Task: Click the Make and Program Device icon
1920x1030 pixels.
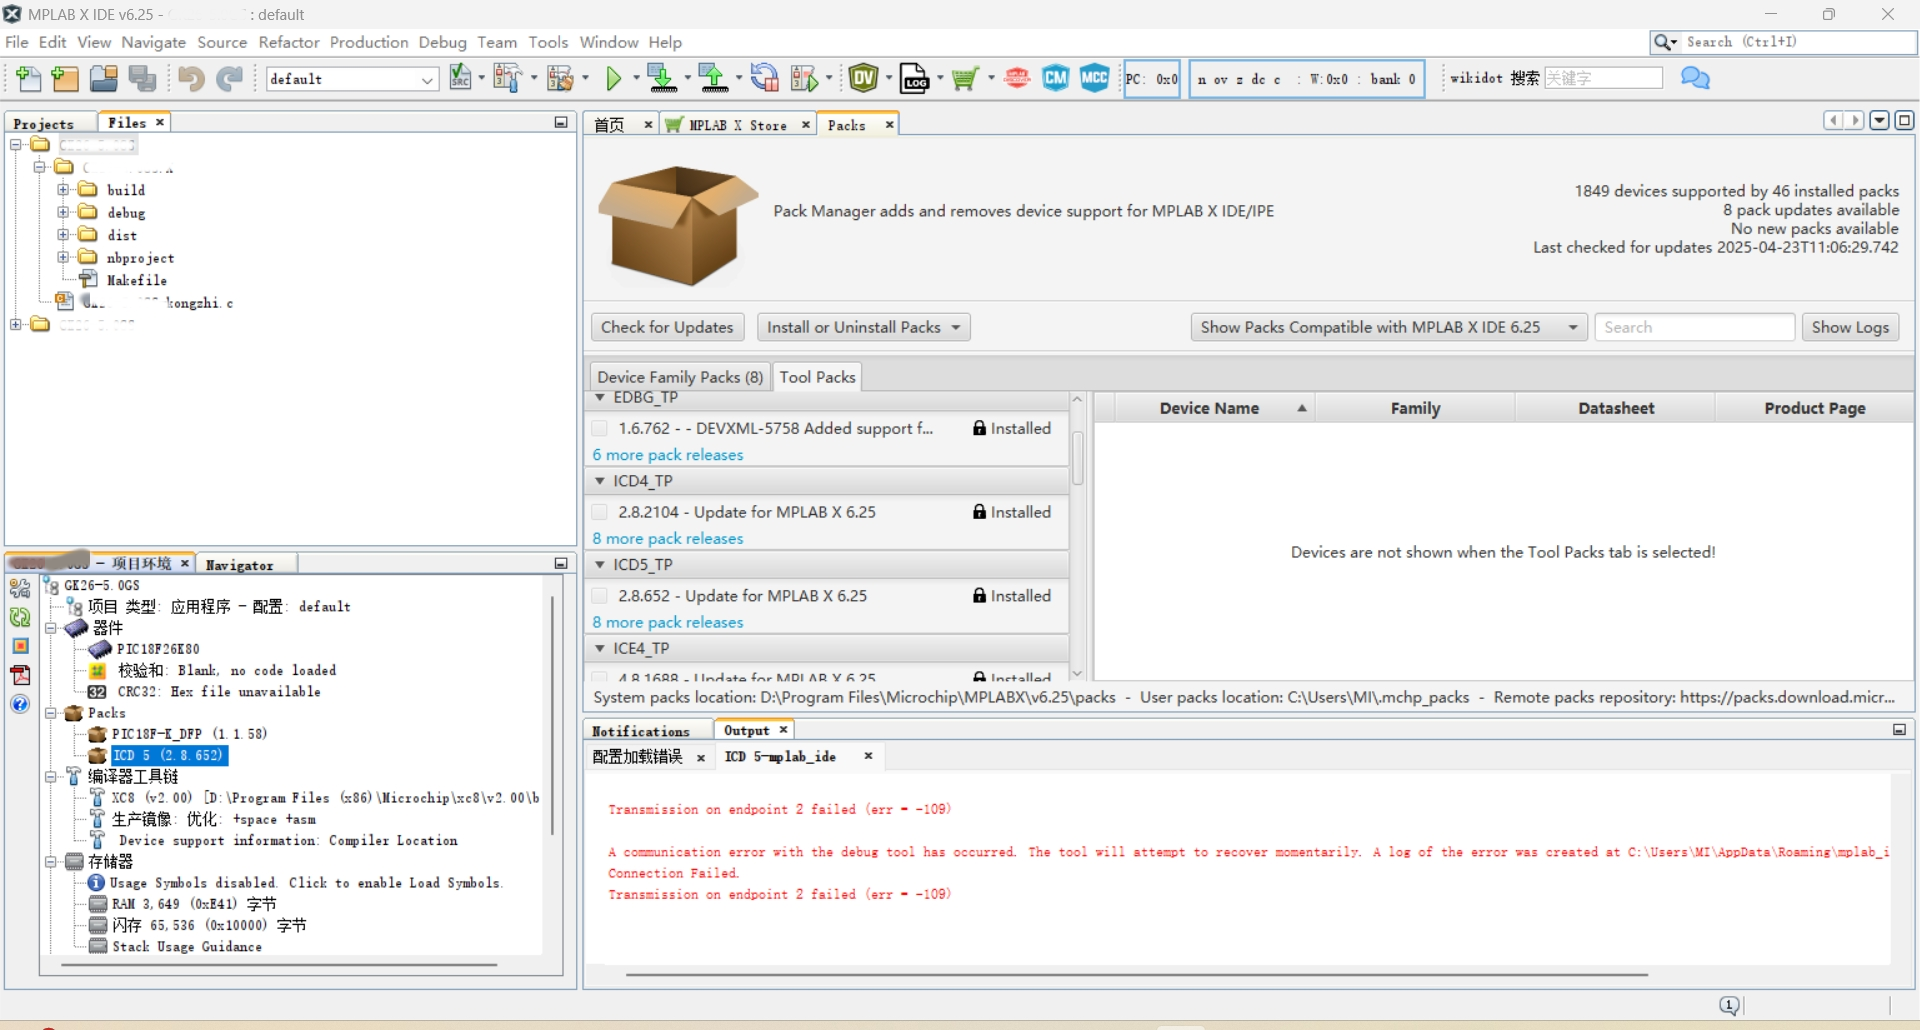Action: [x=661, y=78]
